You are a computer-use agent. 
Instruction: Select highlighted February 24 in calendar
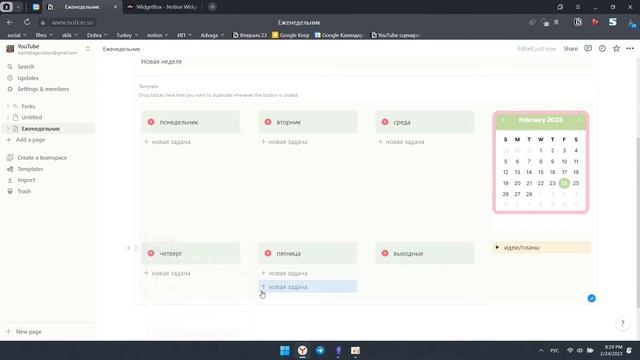coord(564,183)
